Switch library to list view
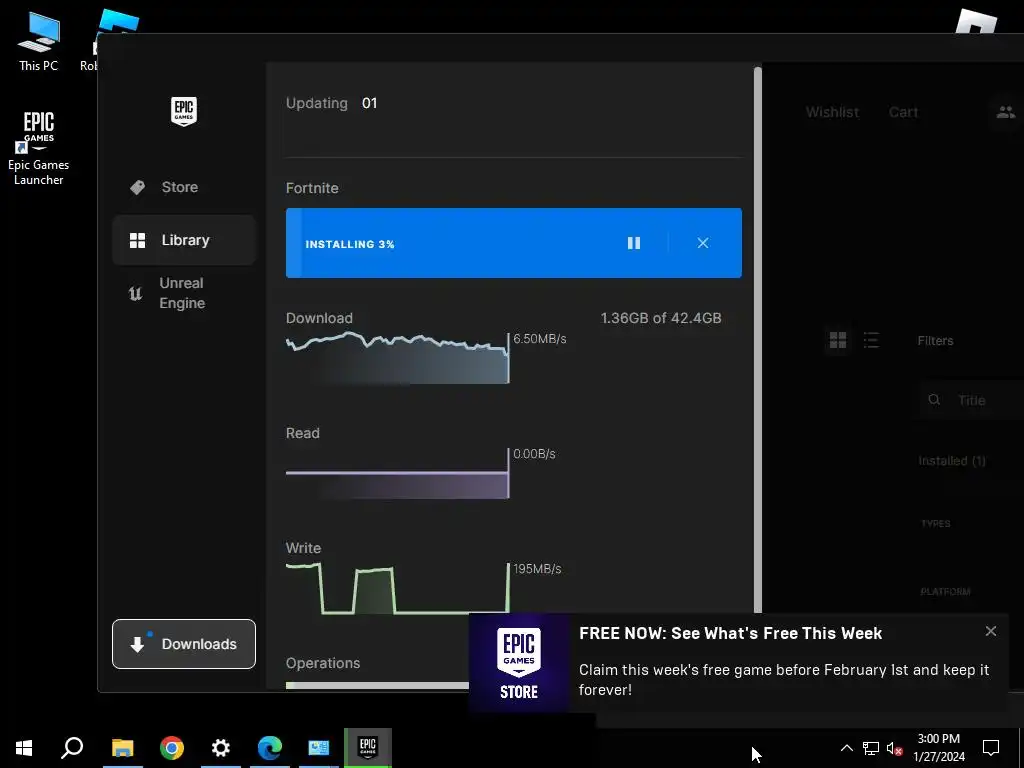 click(871, 340)
